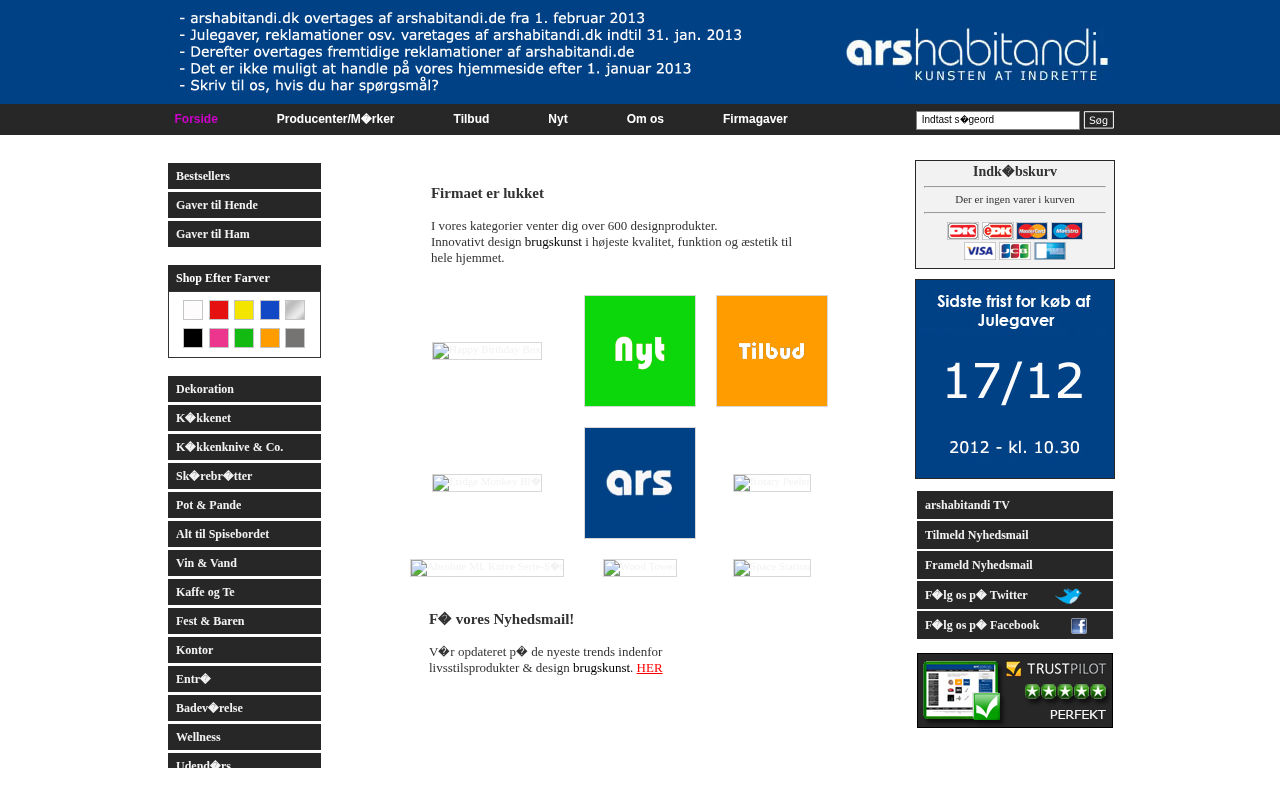The width and height of the screenshot is (1280, 800).
Task: Open the Badeværelse category
Action: click(244, 708)
